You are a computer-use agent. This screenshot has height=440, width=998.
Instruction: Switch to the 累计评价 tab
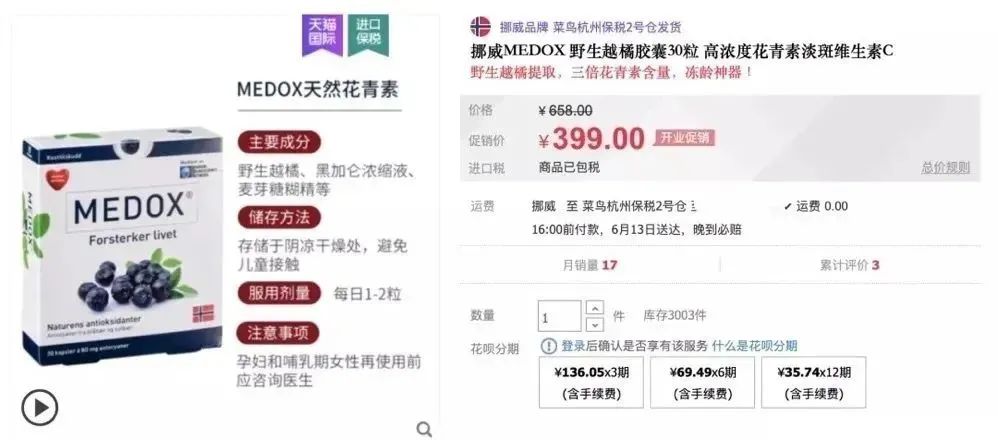click(x=849, y=265)
